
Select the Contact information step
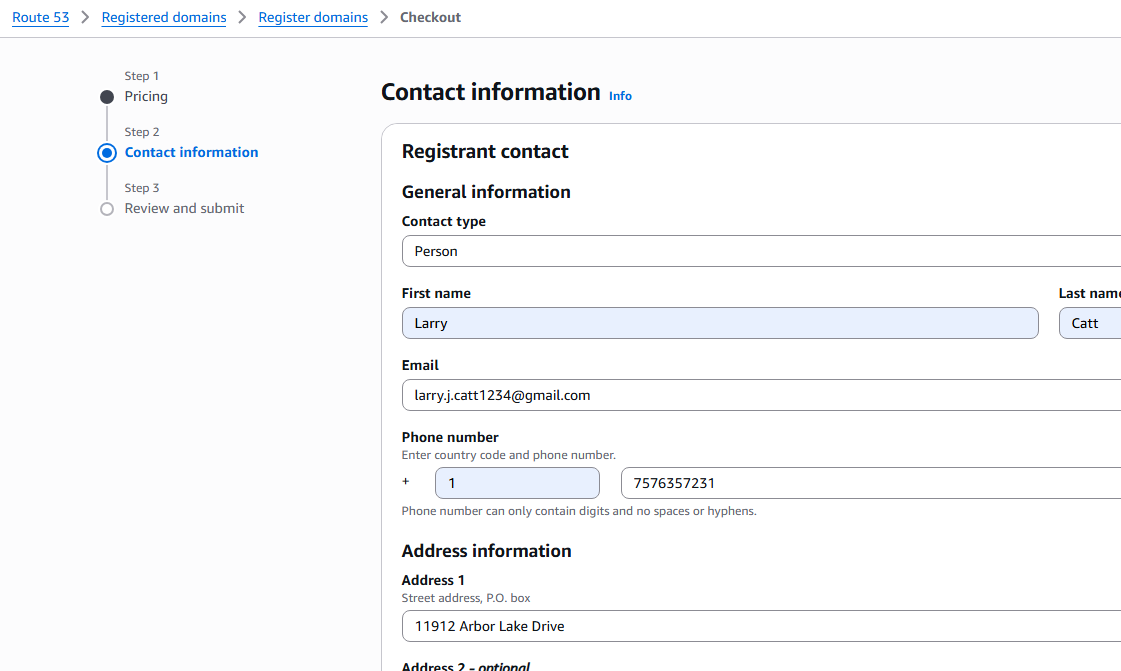(191, 152)
